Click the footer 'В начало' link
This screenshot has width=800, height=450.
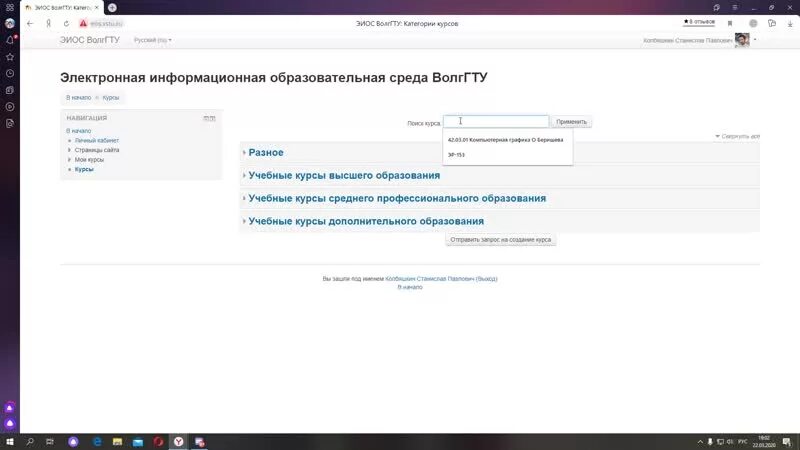click(x=410, y=287)
